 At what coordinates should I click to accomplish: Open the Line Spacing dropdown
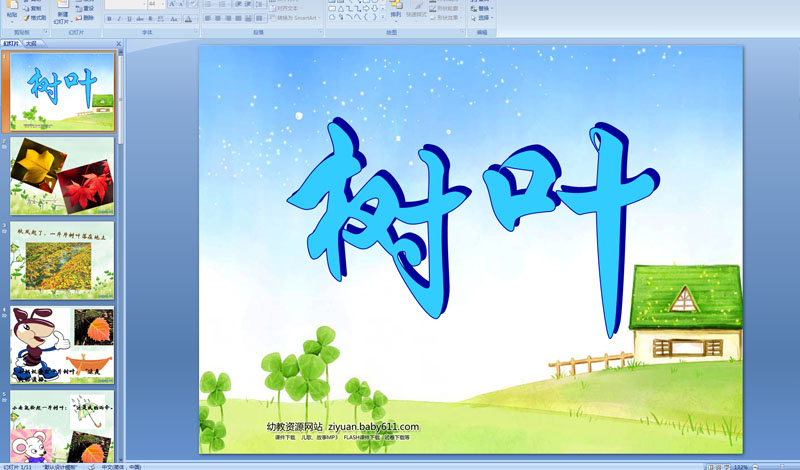click(259, 4)
